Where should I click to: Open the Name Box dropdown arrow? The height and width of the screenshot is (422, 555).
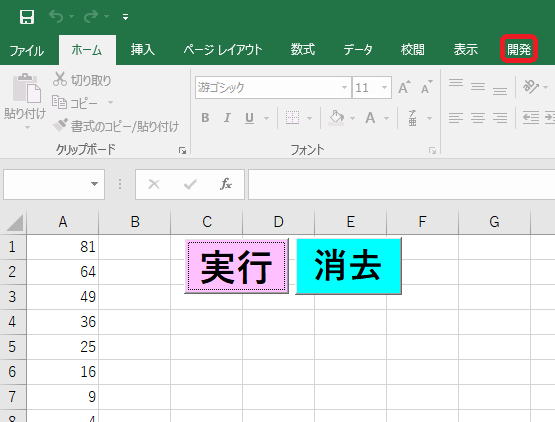coord(94,184)
